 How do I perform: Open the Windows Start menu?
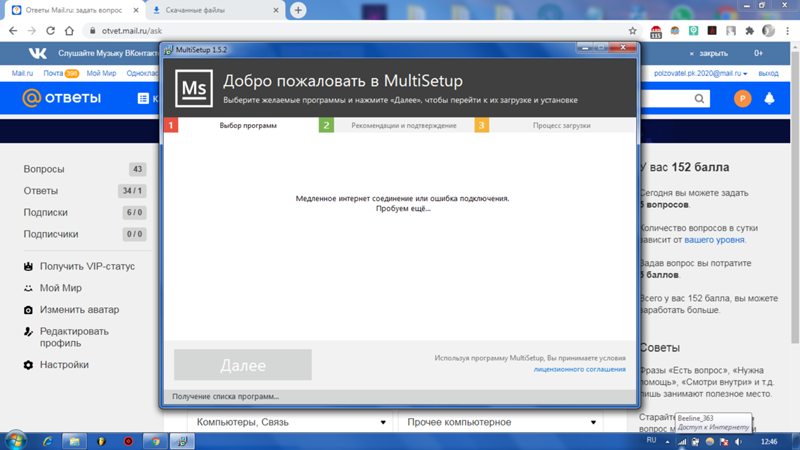[x=15, y=441]
